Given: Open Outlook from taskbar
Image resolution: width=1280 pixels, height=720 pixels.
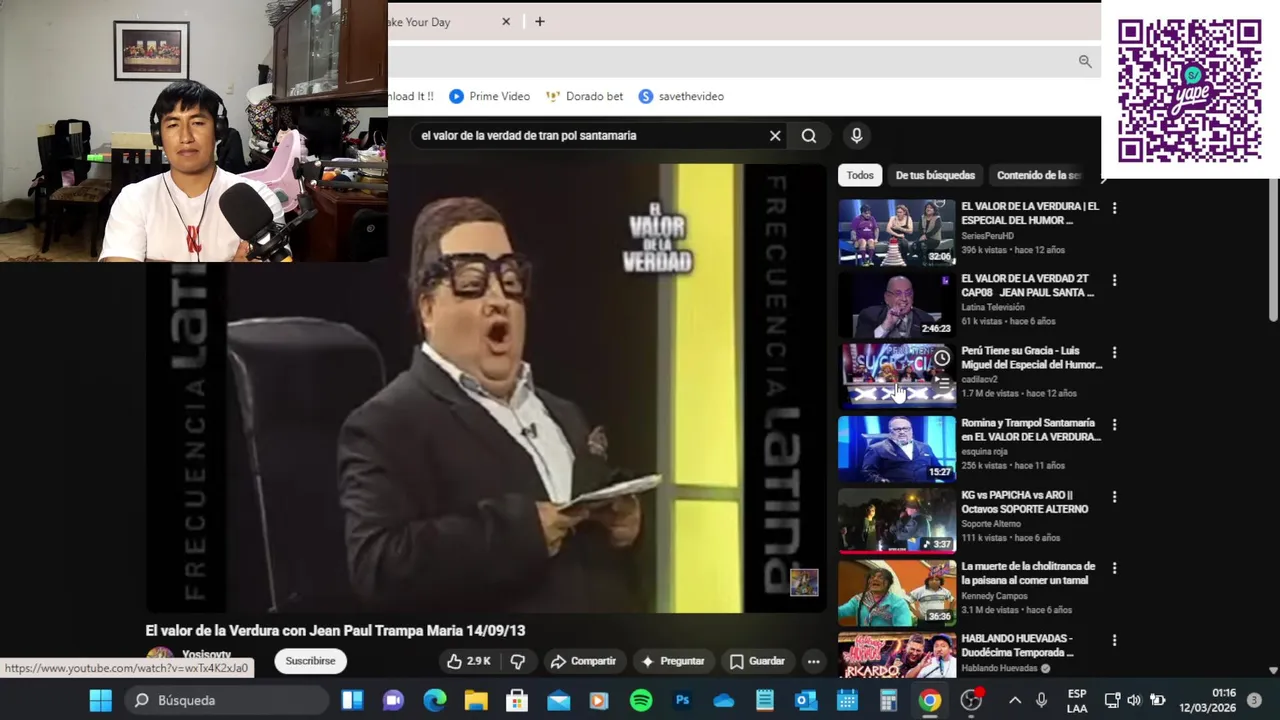Looking at the screenshot, I should 806,700.
